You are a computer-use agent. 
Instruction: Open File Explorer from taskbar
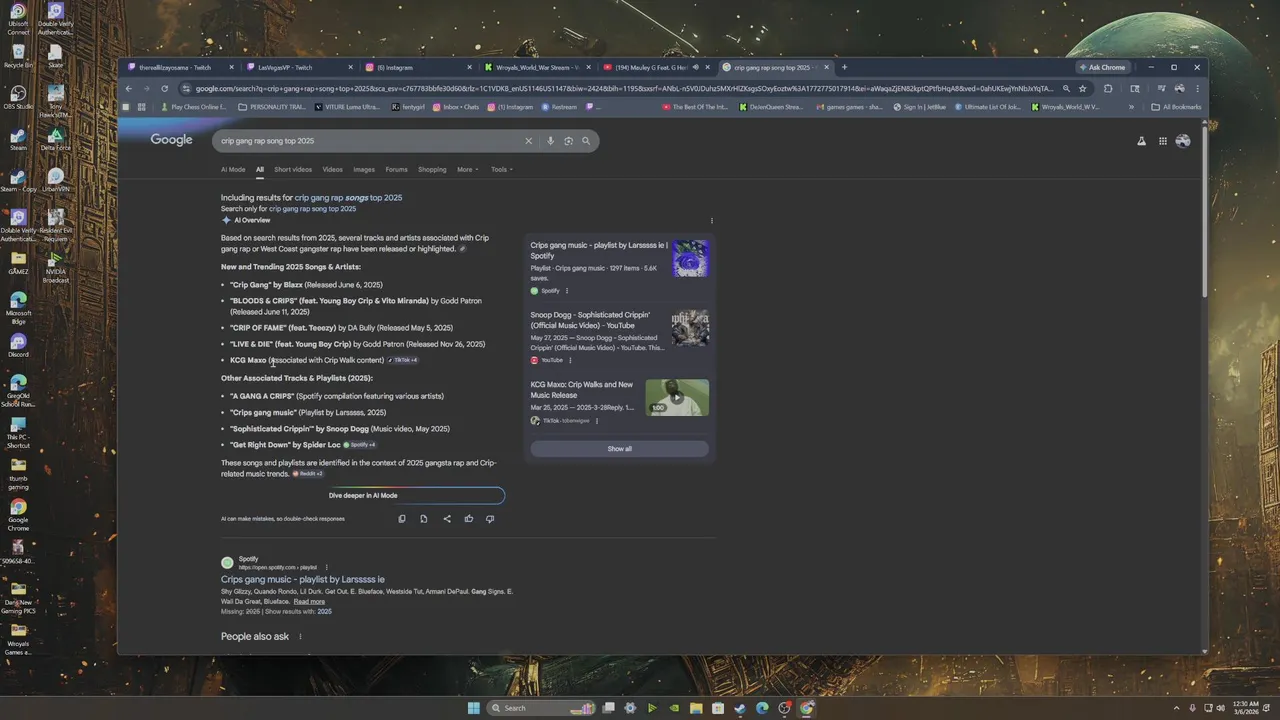pyautogui.click(x=695, y=708)
